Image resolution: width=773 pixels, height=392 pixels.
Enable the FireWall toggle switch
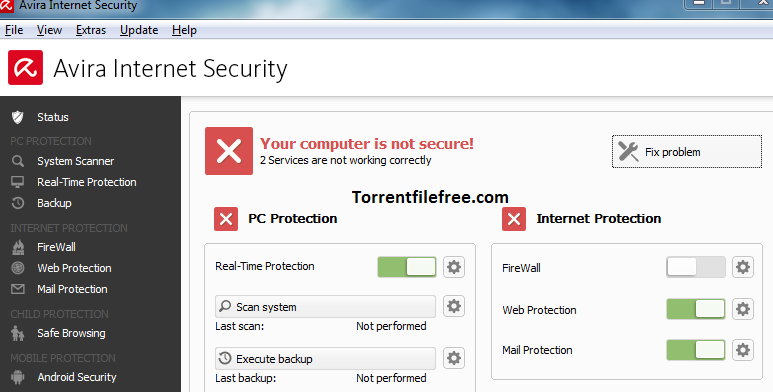coord(696,267)
